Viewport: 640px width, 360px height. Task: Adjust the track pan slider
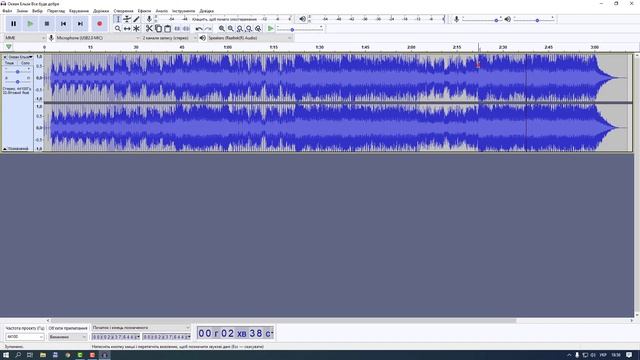(18, 82)
